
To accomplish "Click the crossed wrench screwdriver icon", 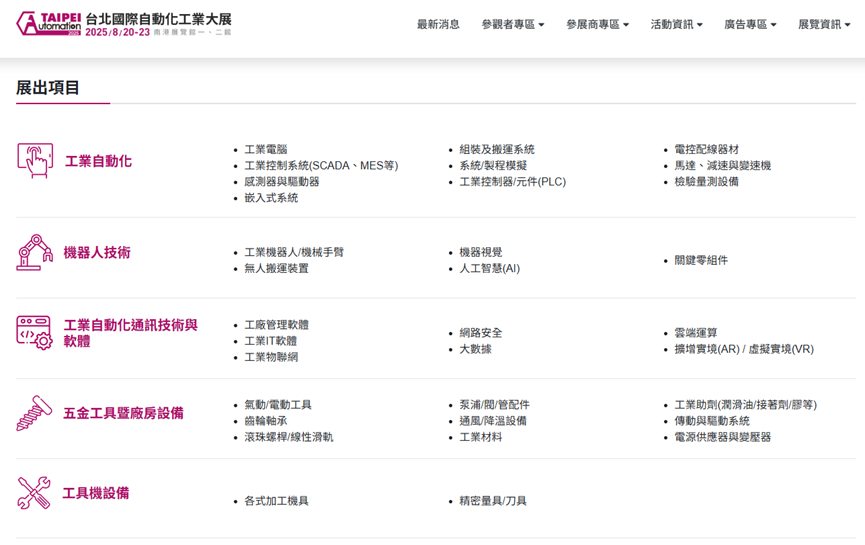I will point(34,493).
